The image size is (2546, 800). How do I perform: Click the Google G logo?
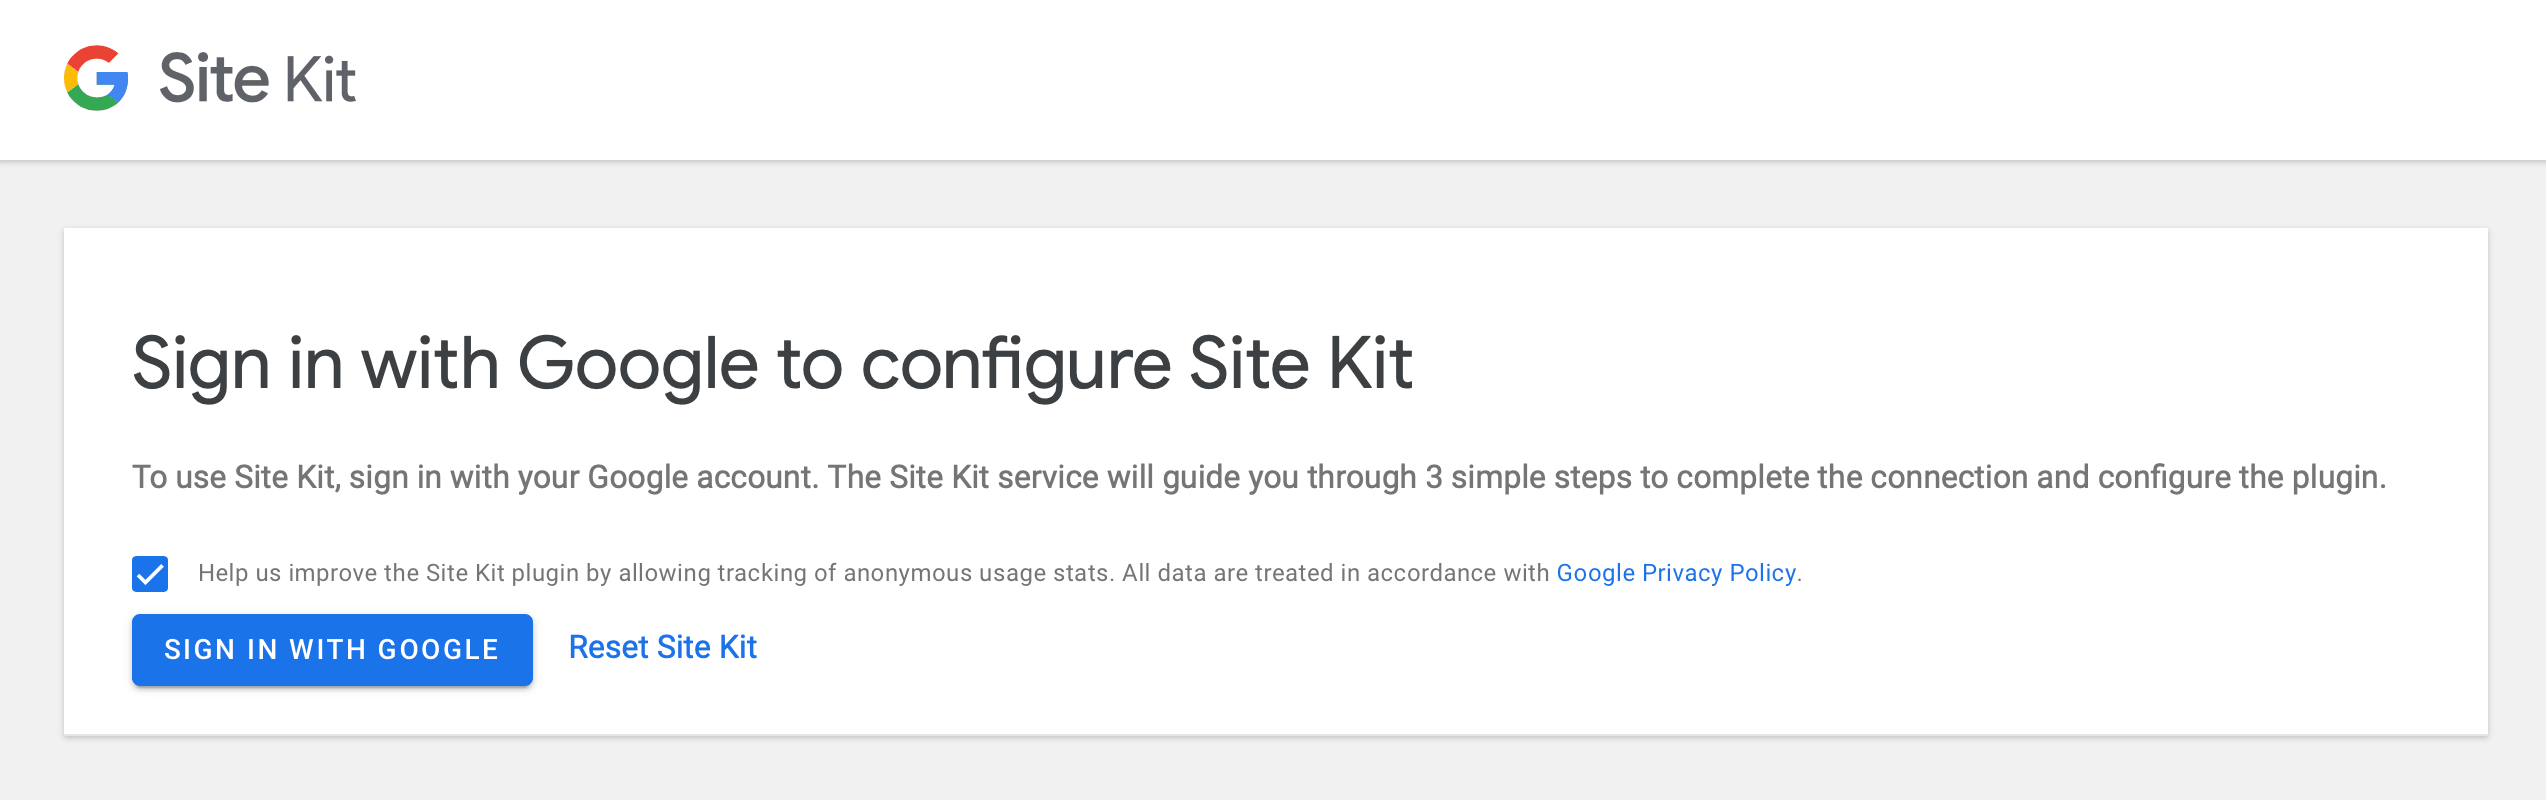pyautogui.click(x=96, y=78)
